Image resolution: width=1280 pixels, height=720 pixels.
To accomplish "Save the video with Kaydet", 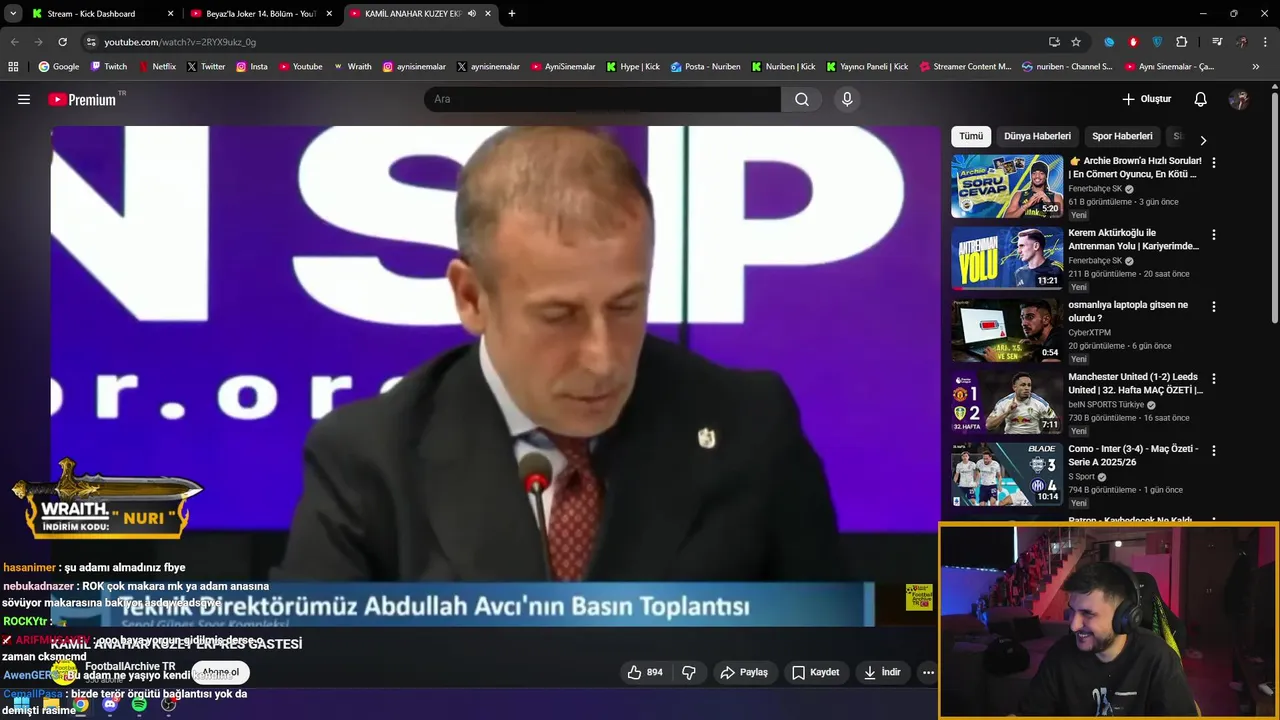I will pyautogui.click(x=815, y=672).
